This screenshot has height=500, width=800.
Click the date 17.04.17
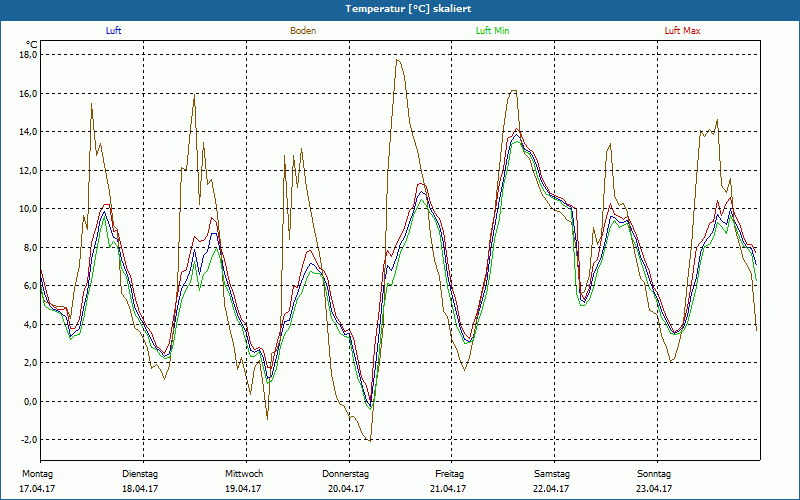click(37, 489)
